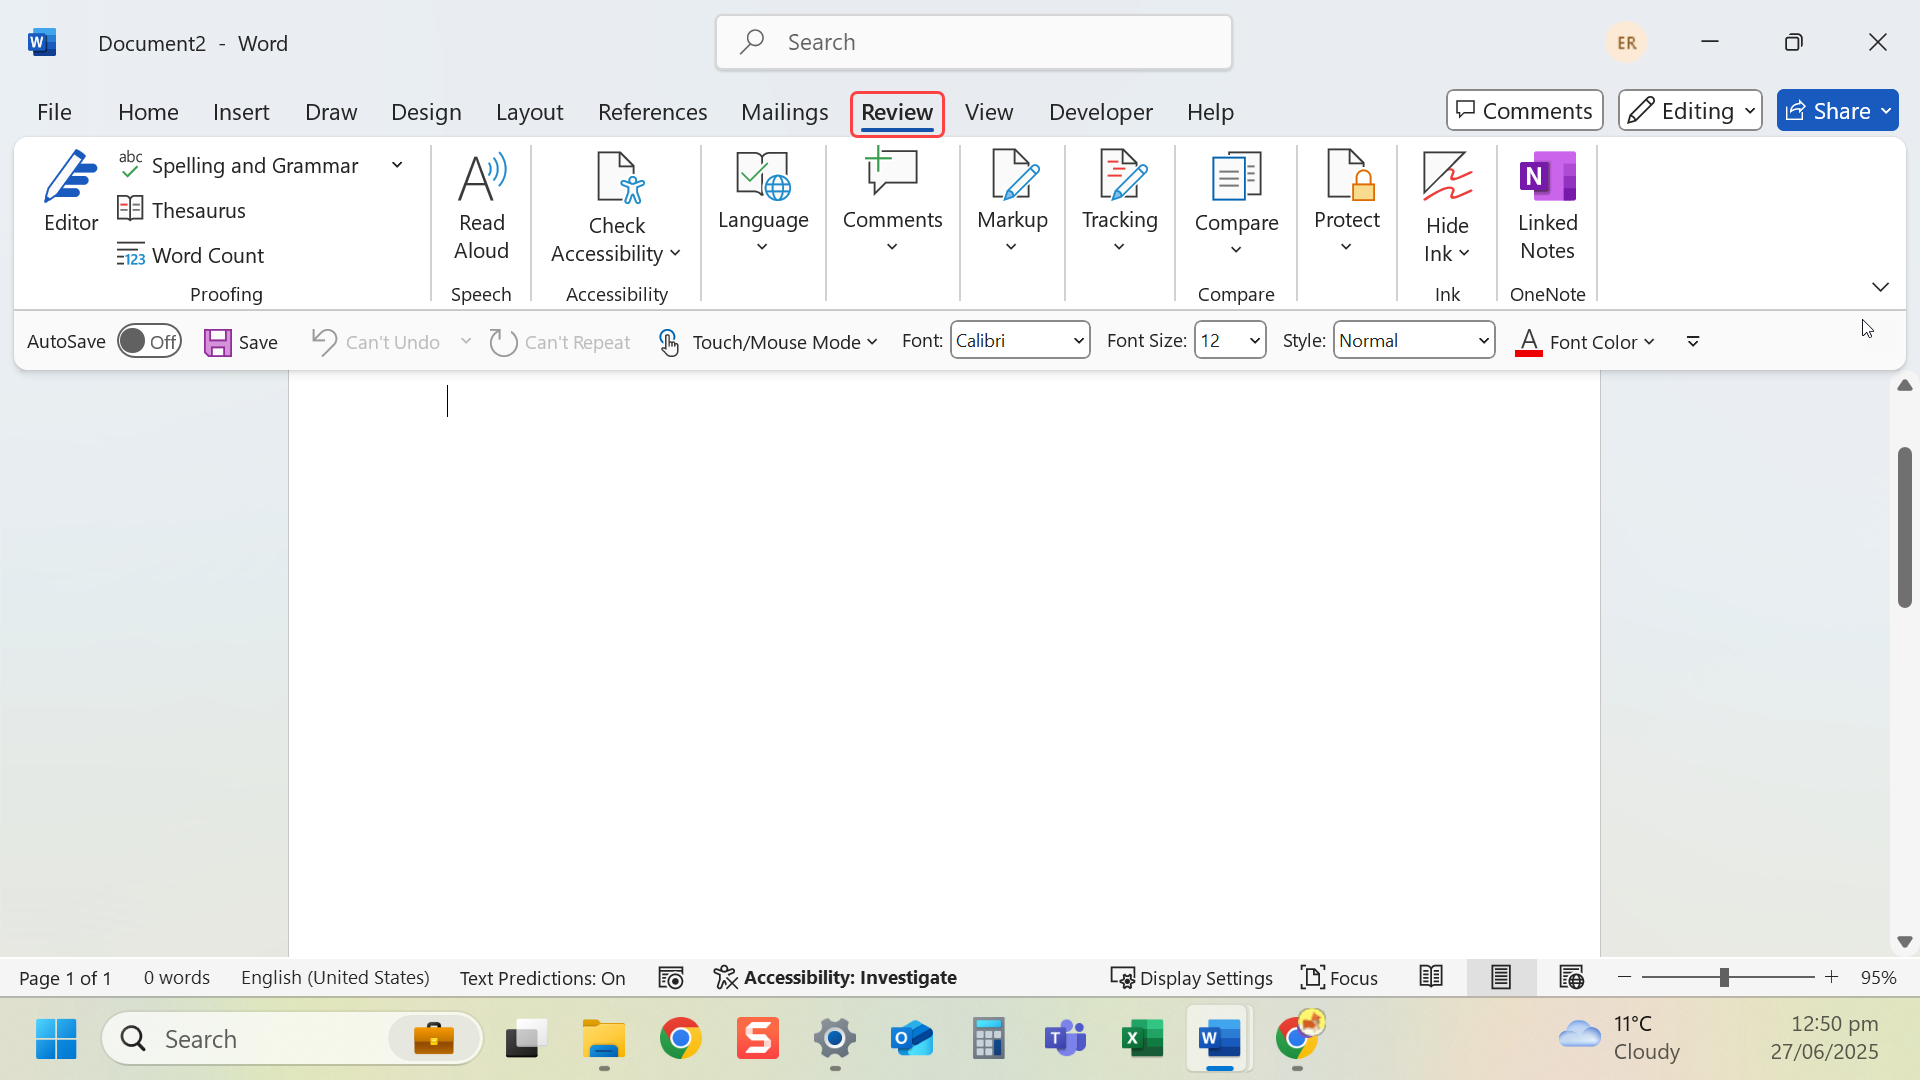Click the Hide Ink icon

(1447, 177)
